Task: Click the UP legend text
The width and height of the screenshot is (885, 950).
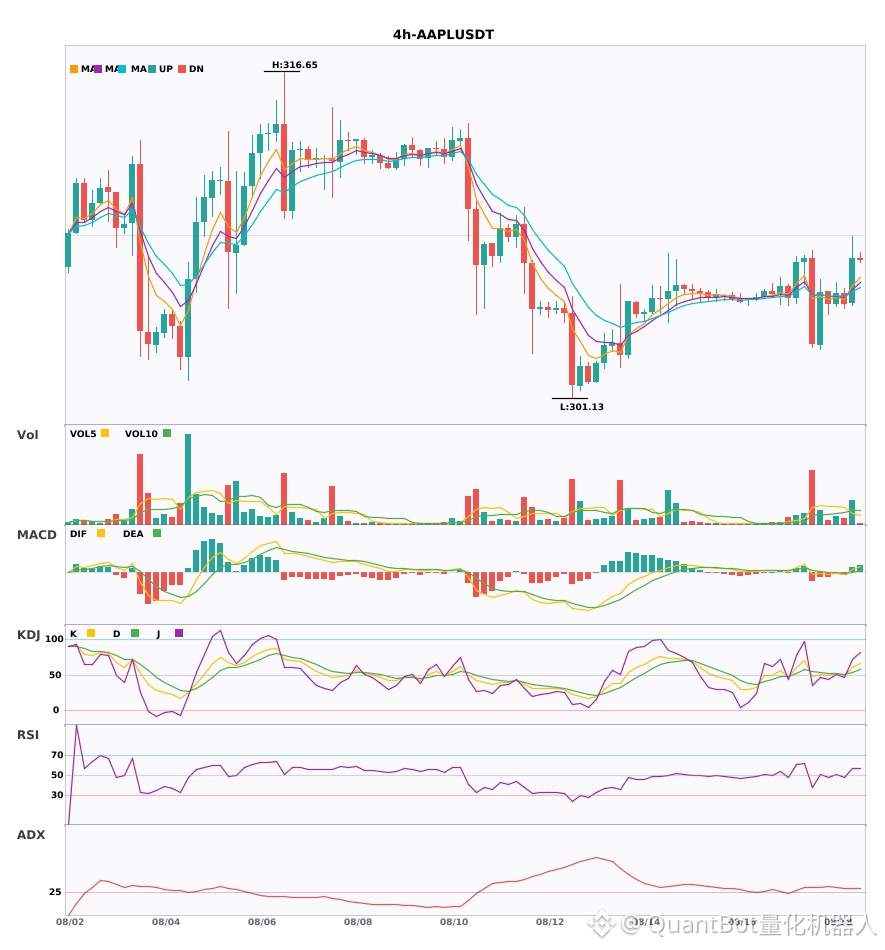Action: pyautogui.click(x=166, y=69)
